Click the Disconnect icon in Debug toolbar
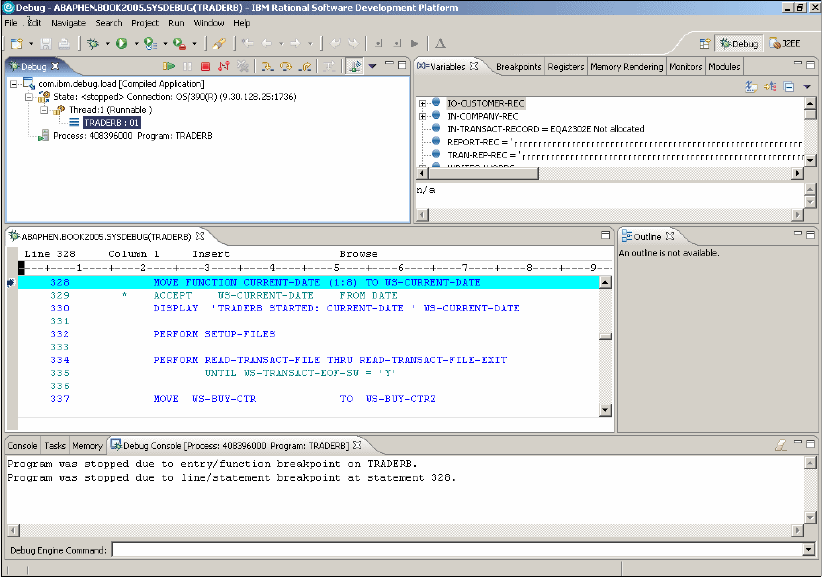This screenshot has height=577, width=822. (223, 66)
